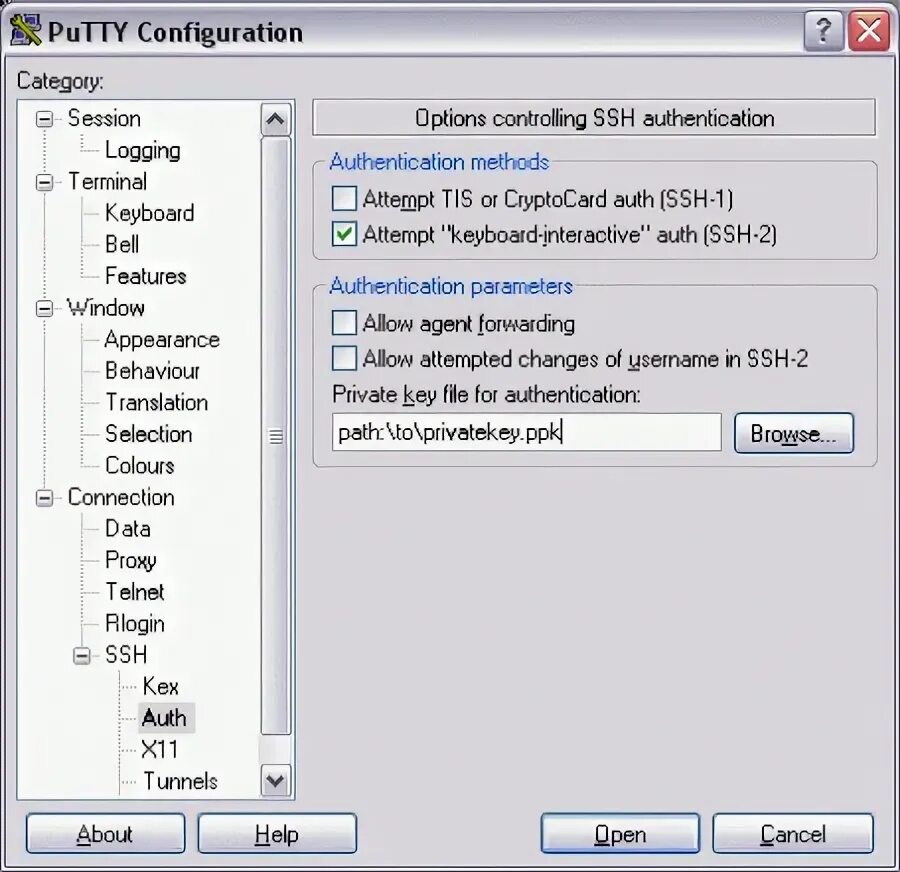The height and width of the screenshot is (872, 900).
Task: Open the Bell category
Action: pos(122,245)
